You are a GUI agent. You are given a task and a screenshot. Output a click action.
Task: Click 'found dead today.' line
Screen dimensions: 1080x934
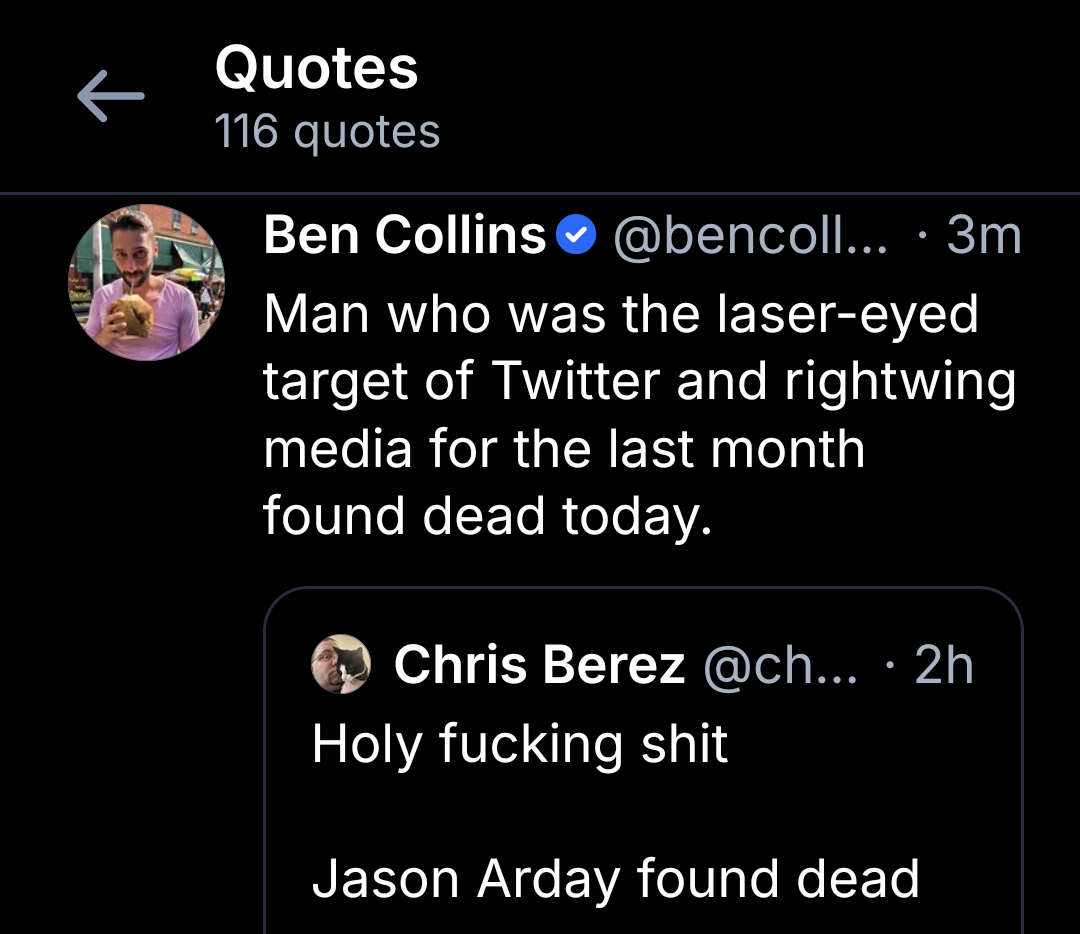coord(488,516)
